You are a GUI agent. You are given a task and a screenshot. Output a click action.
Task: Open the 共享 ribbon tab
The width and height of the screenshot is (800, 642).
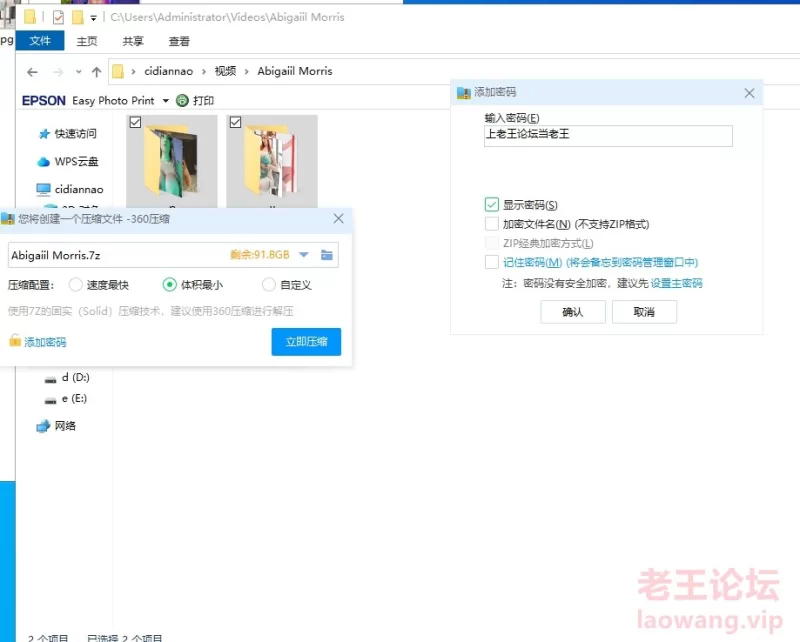click(x=133, y=41)
